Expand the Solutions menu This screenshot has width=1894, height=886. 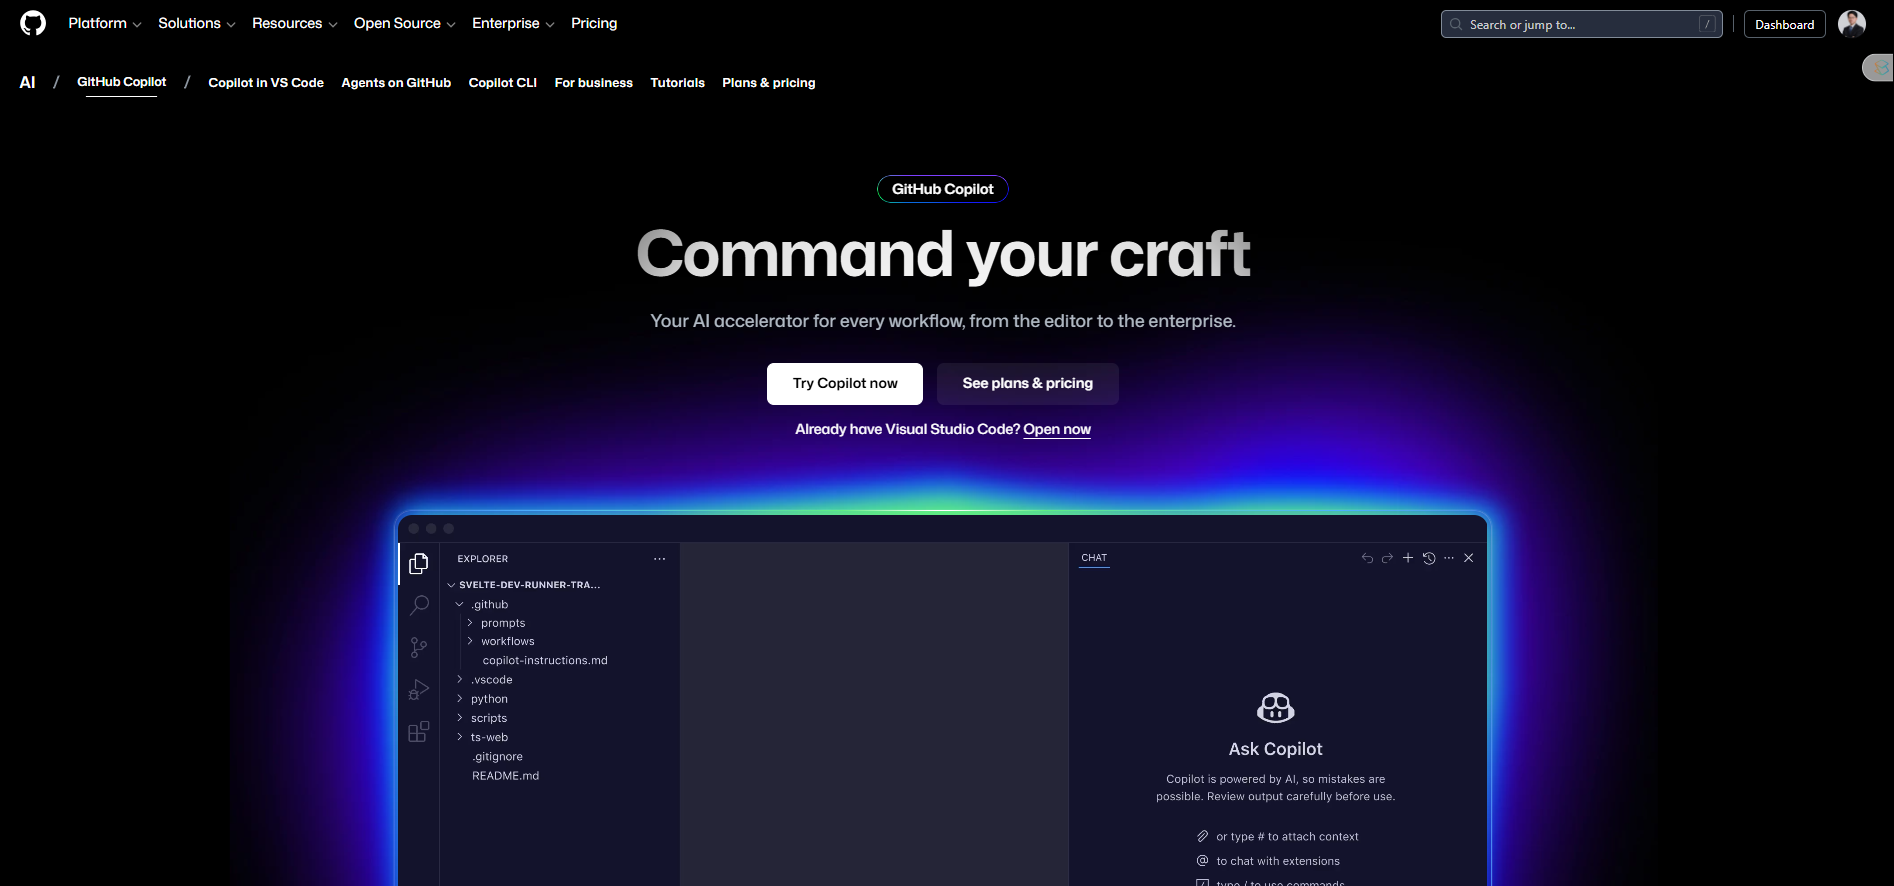(197, 23)
